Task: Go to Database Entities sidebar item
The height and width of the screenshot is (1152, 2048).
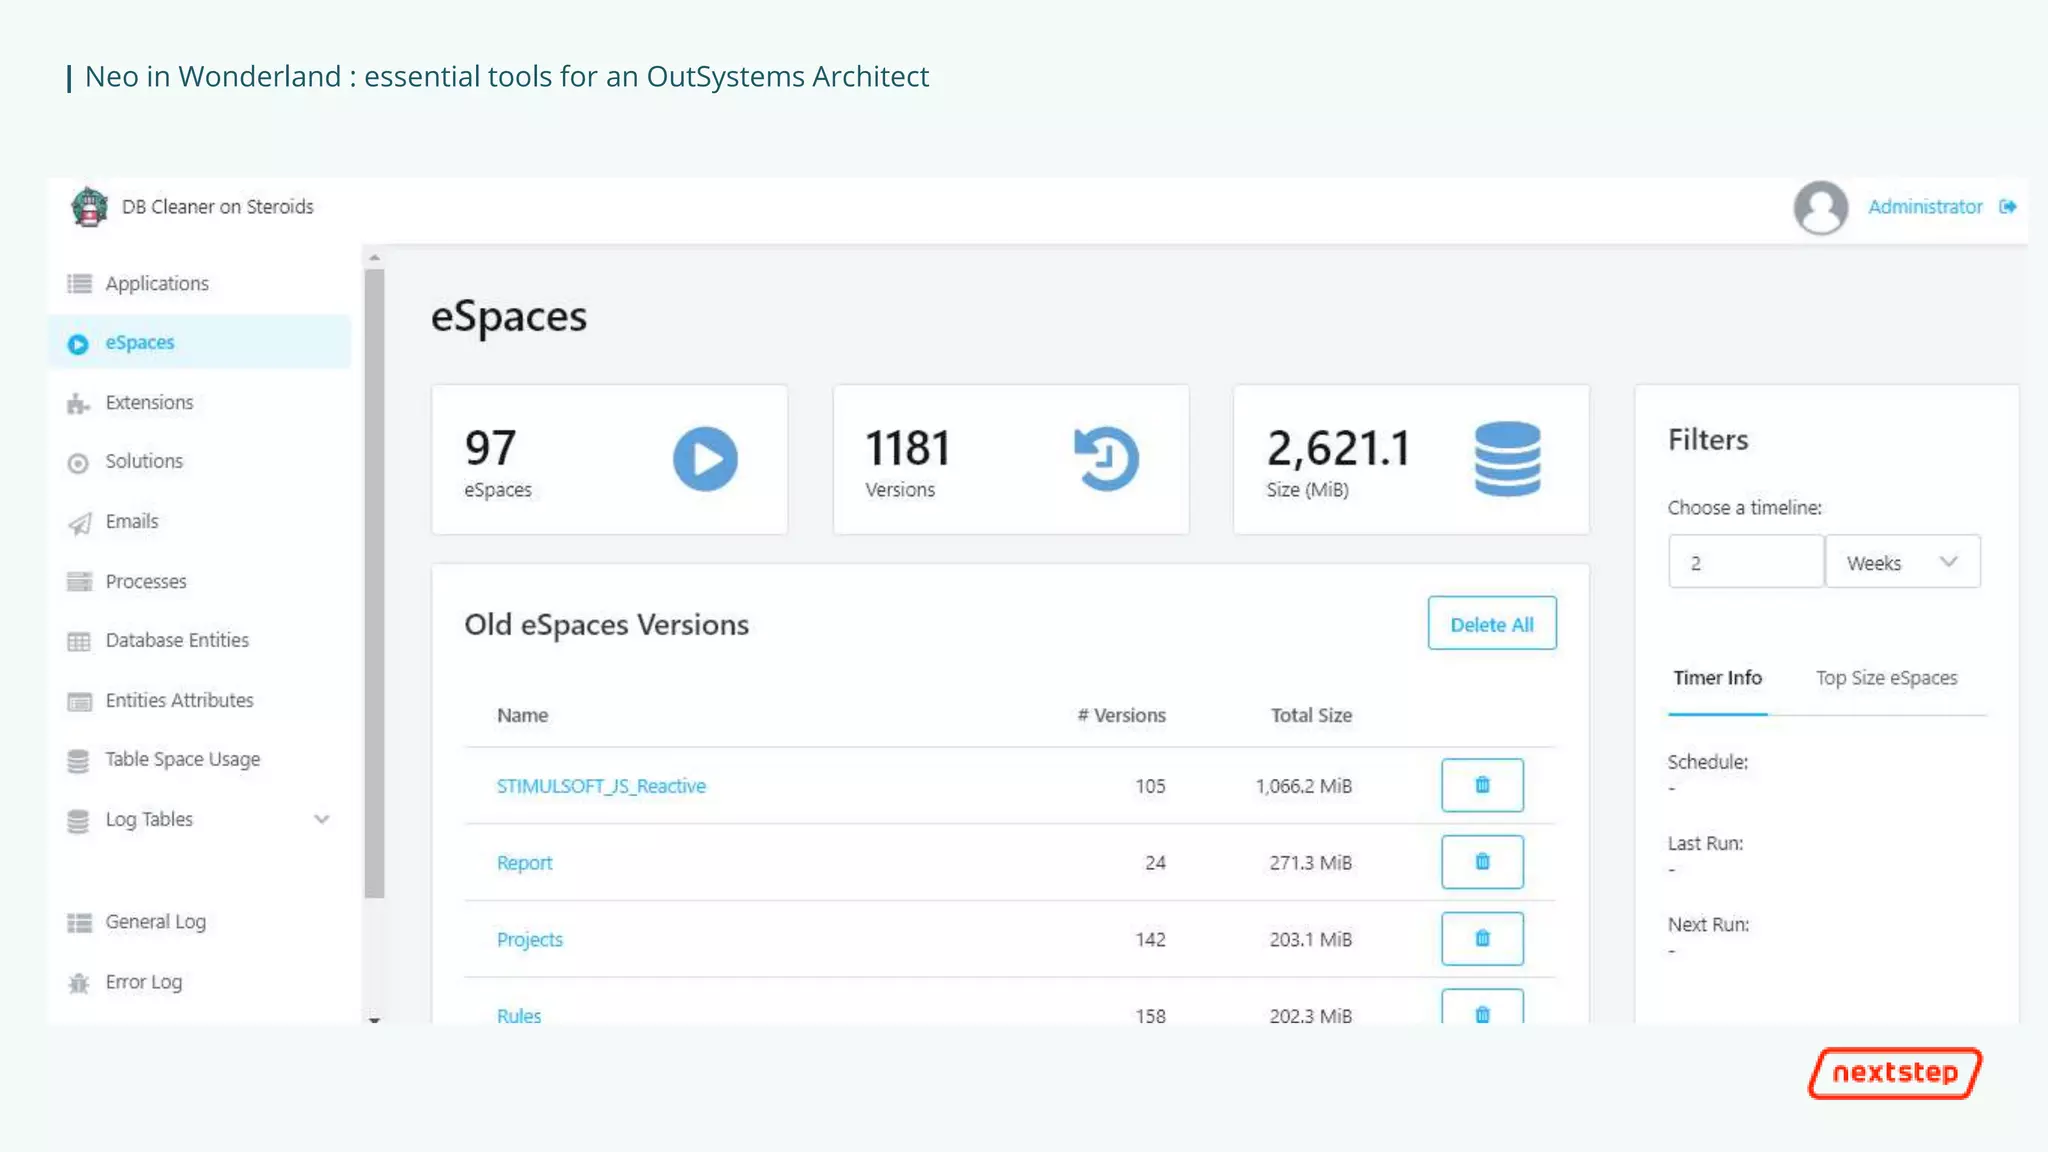Action: pos(177,640)
